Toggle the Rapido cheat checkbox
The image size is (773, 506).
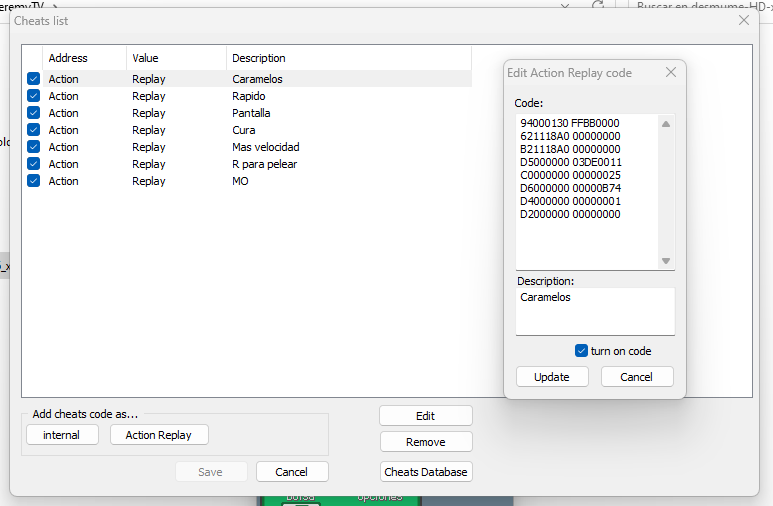[x=34, y=96]
